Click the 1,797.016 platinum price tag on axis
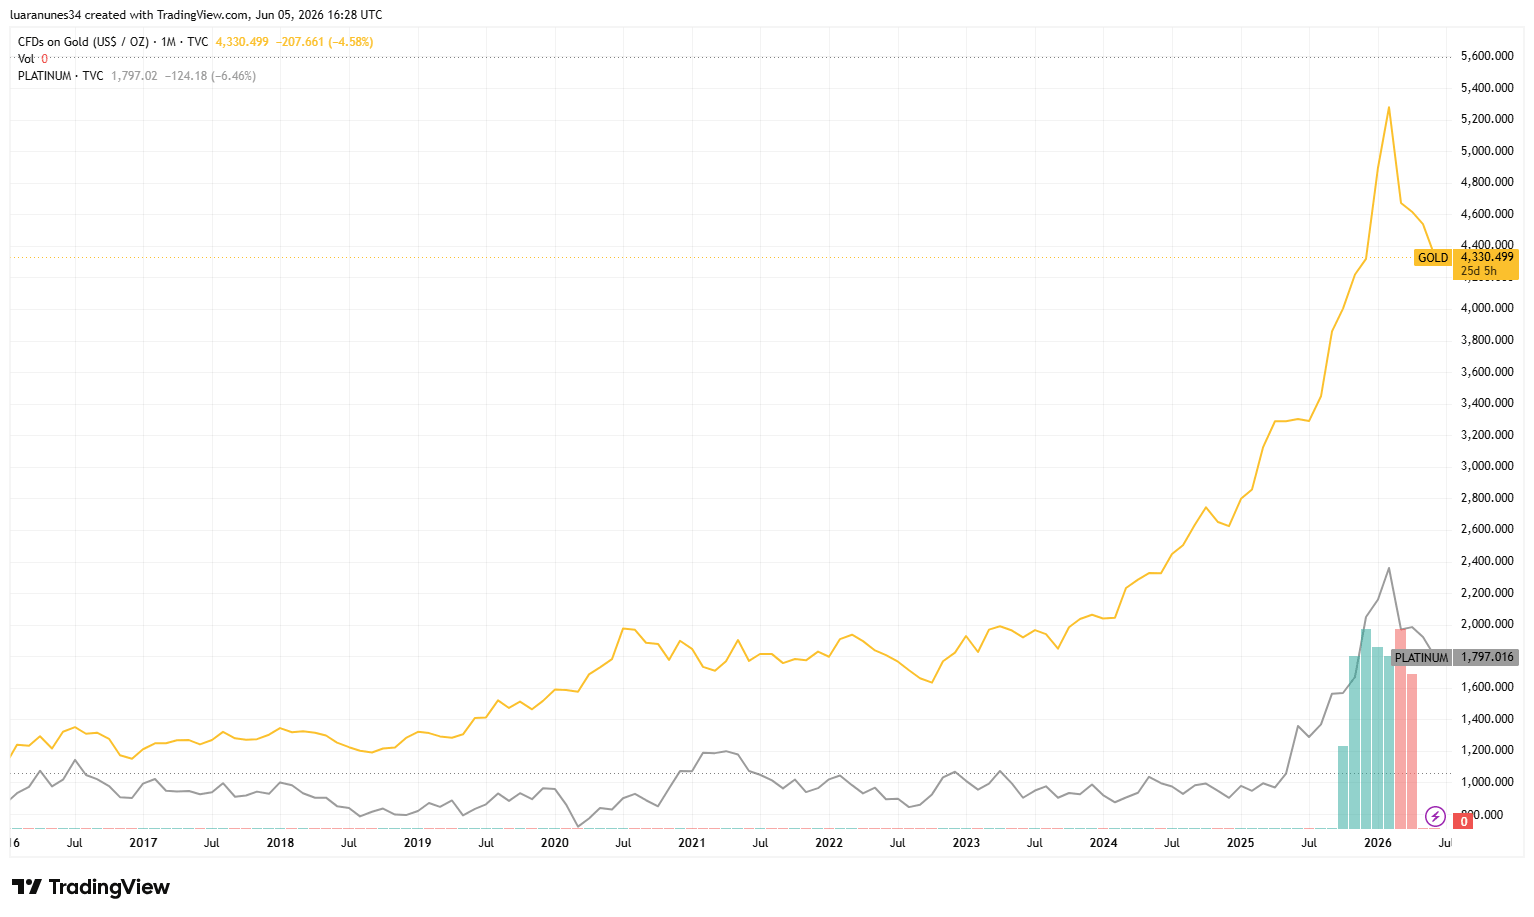Image resolution: width=1534 pixels, height=917 pixels. point(1487,657)
